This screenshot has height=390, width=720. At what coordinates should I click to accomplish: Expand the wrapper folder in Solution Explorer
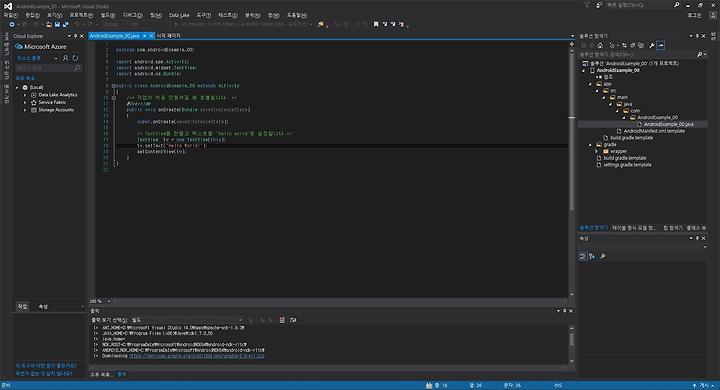pos(597,151)
